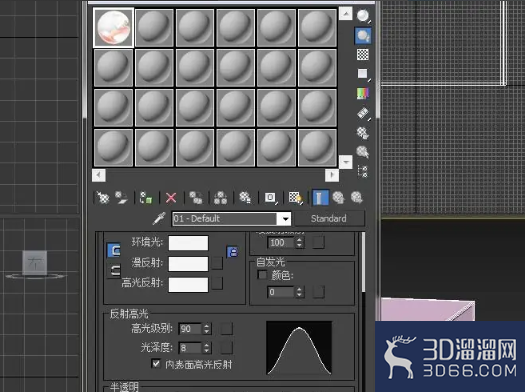Open Sample UV Tiling flyout
525x392 pixels.
click(363, 74)
